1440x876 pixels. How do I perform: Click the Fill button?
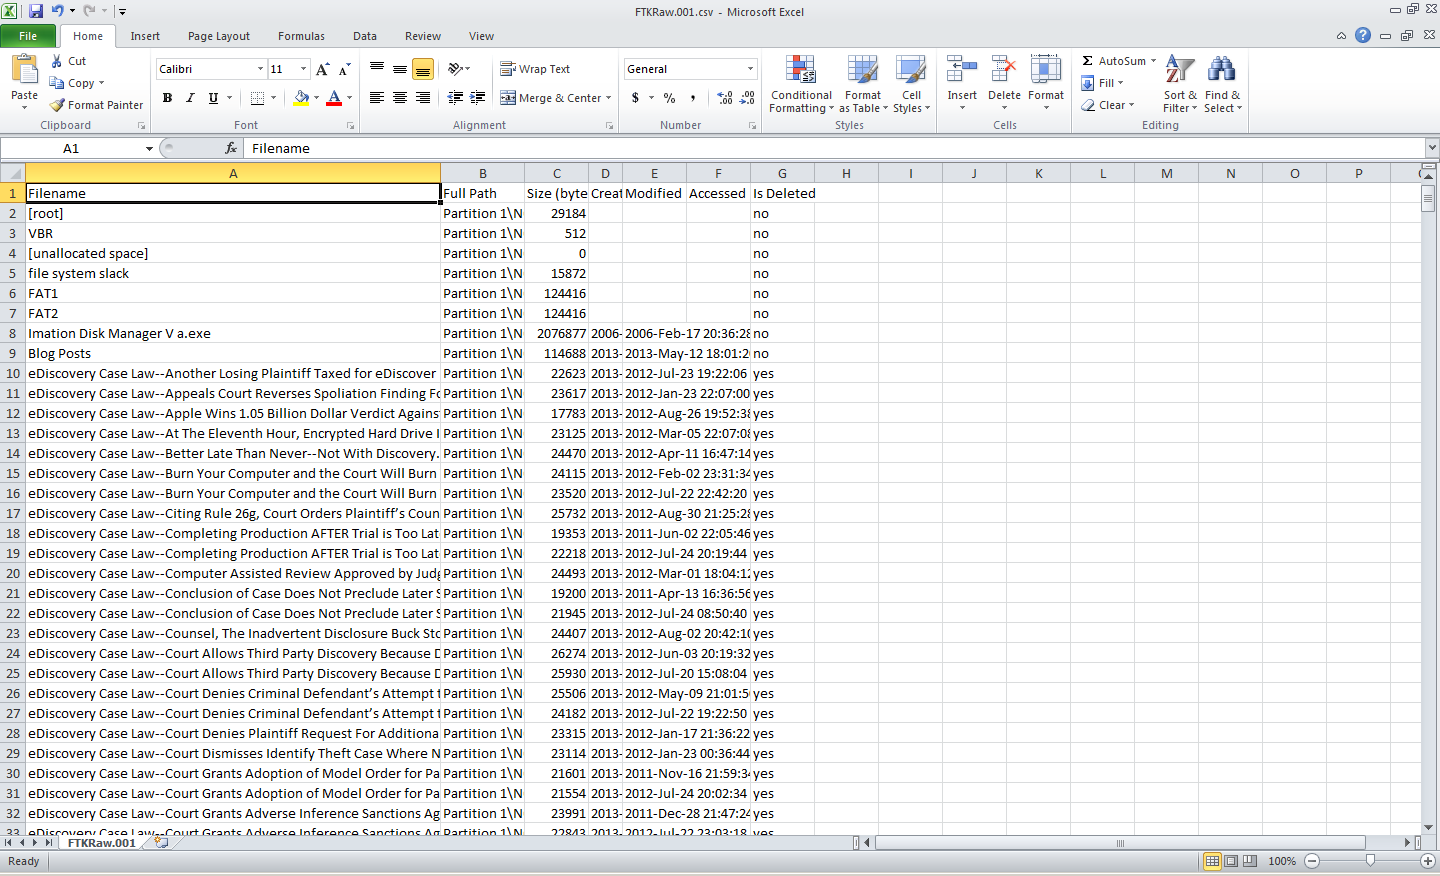[1102, 83]
